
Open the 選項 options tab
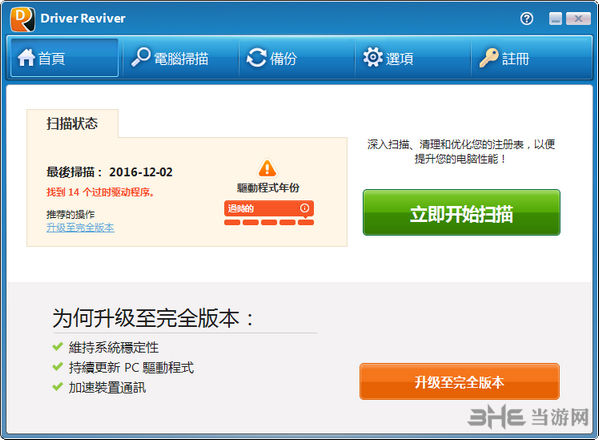[413, 58]
